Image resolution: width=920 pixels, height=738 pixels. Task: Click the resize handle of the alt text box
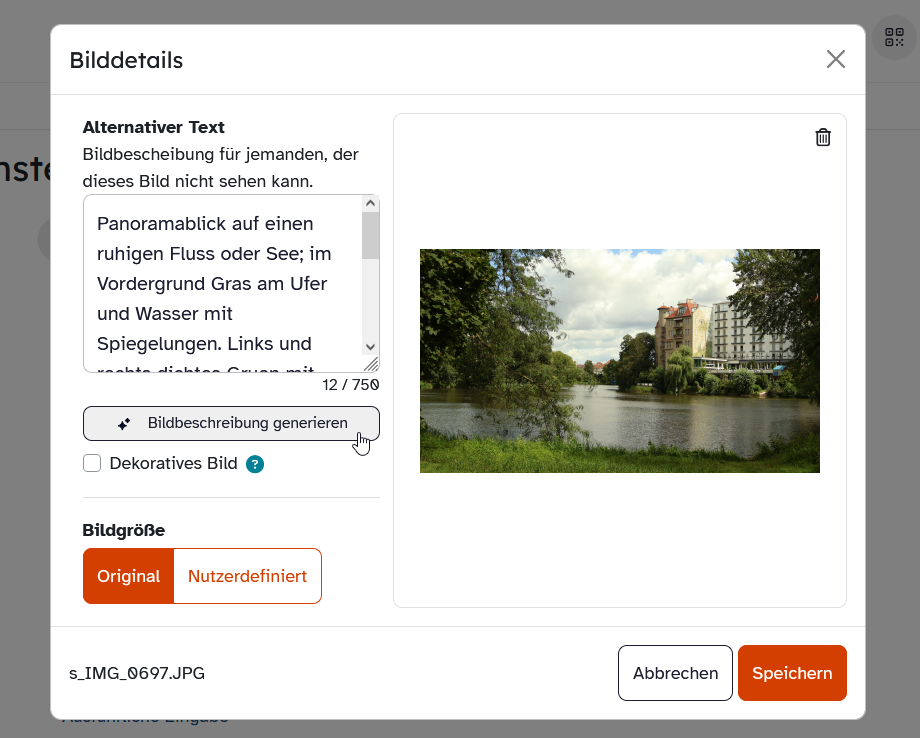(370, 364)
